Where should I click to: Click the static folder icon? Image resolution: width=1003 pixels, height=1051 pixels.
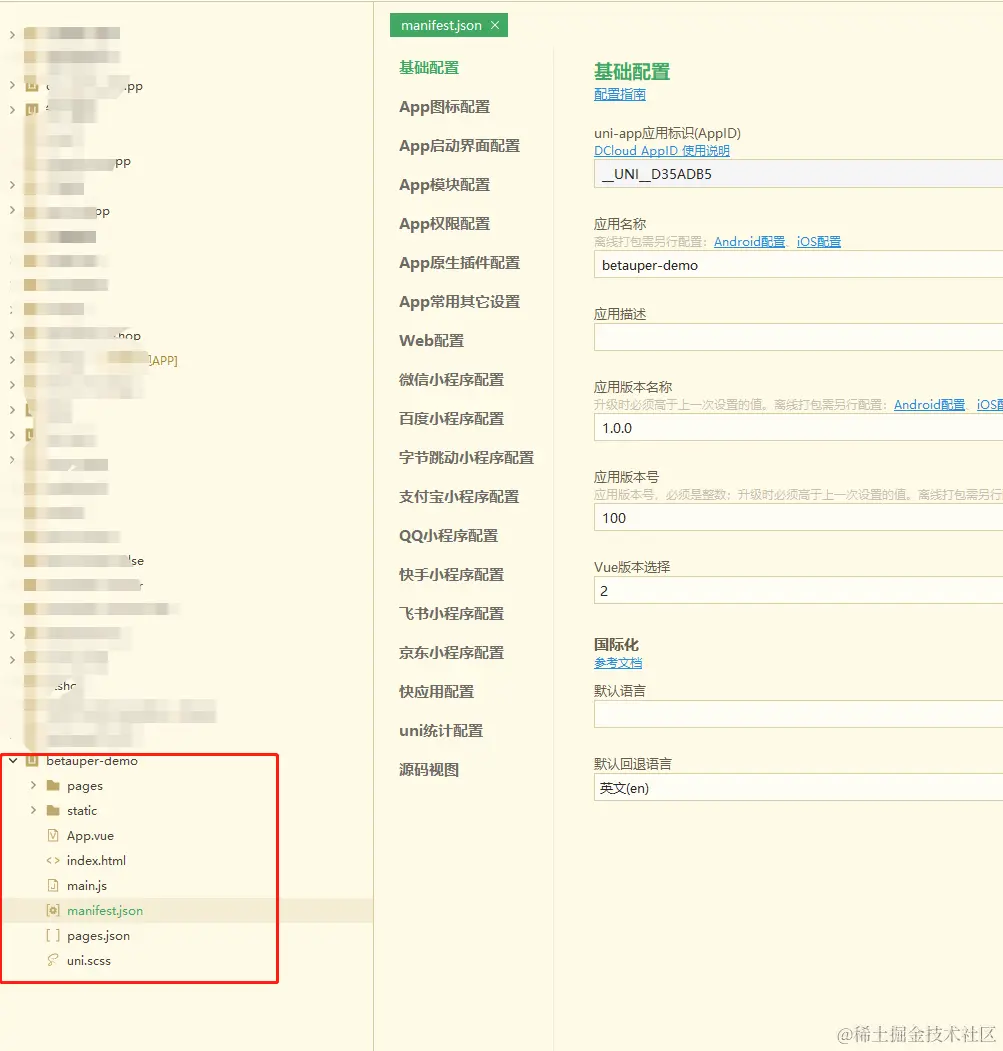(53, 810)
